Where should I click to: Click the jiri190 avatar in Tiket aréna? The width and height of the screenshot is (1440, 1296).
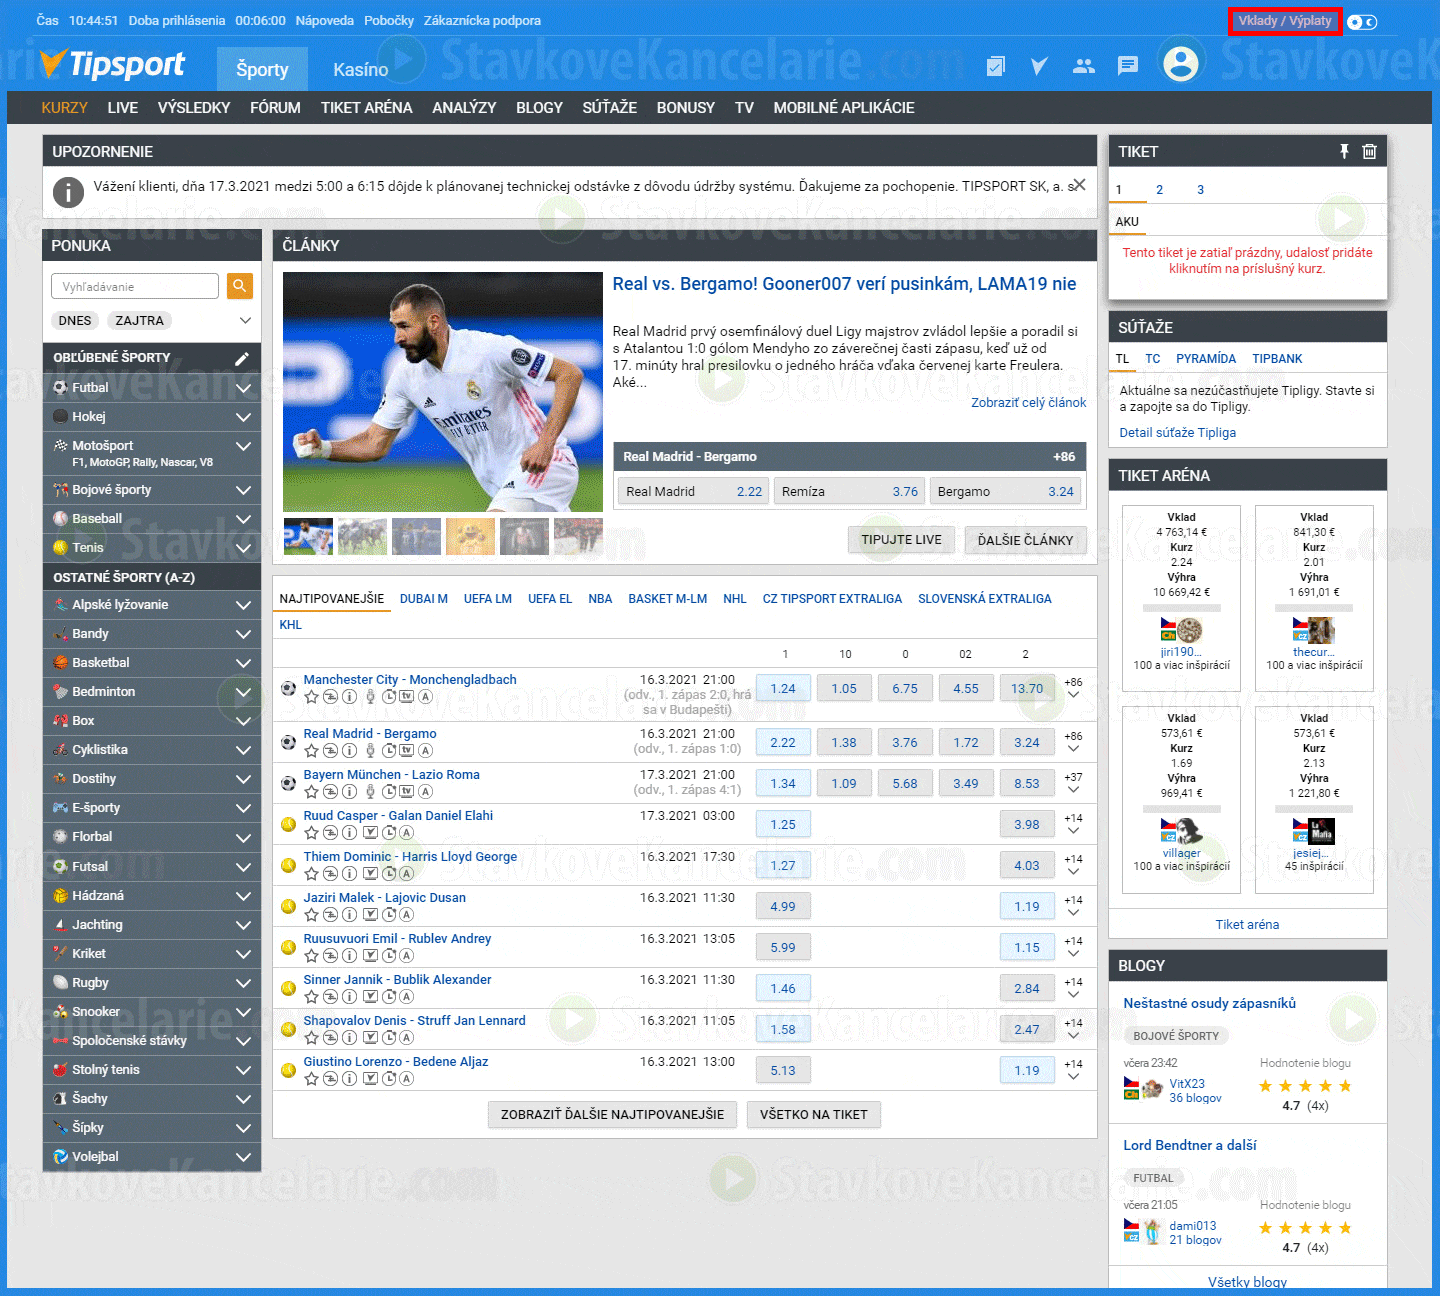1189,630
